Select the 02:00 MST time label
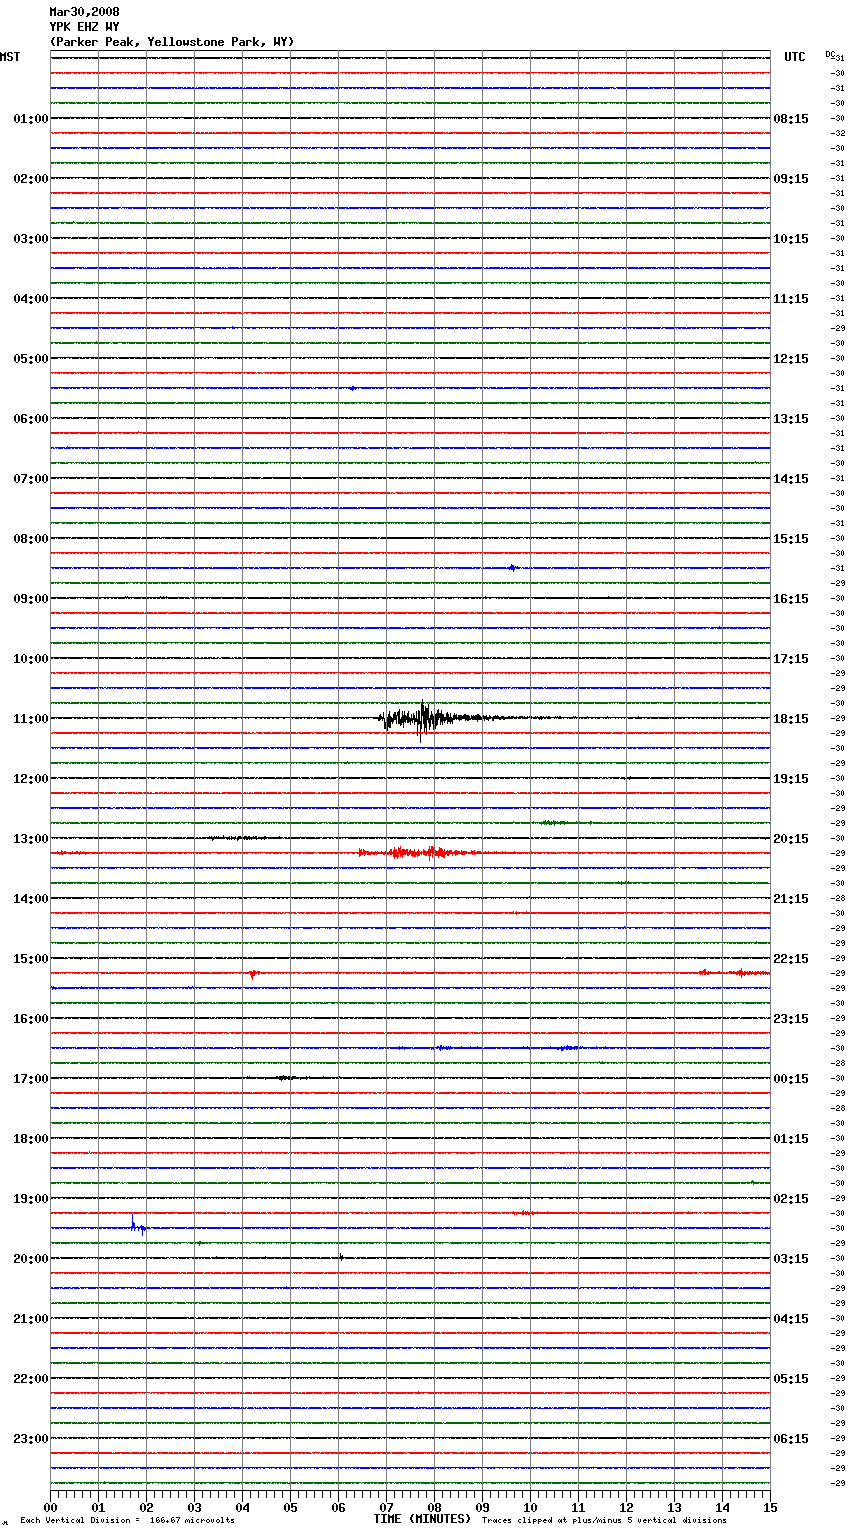The height and width of the screenshot is (1534, 850). coord(30,179)
